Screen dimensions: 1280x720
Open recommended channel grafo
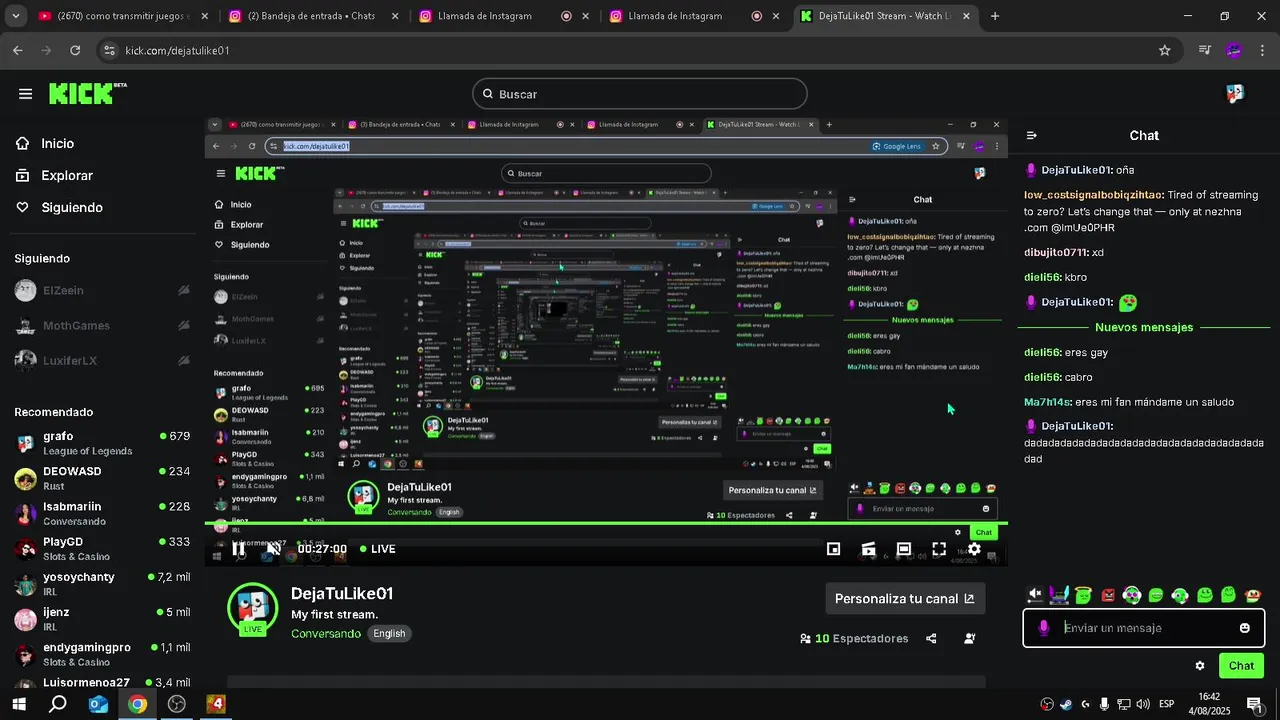[100, 443]
